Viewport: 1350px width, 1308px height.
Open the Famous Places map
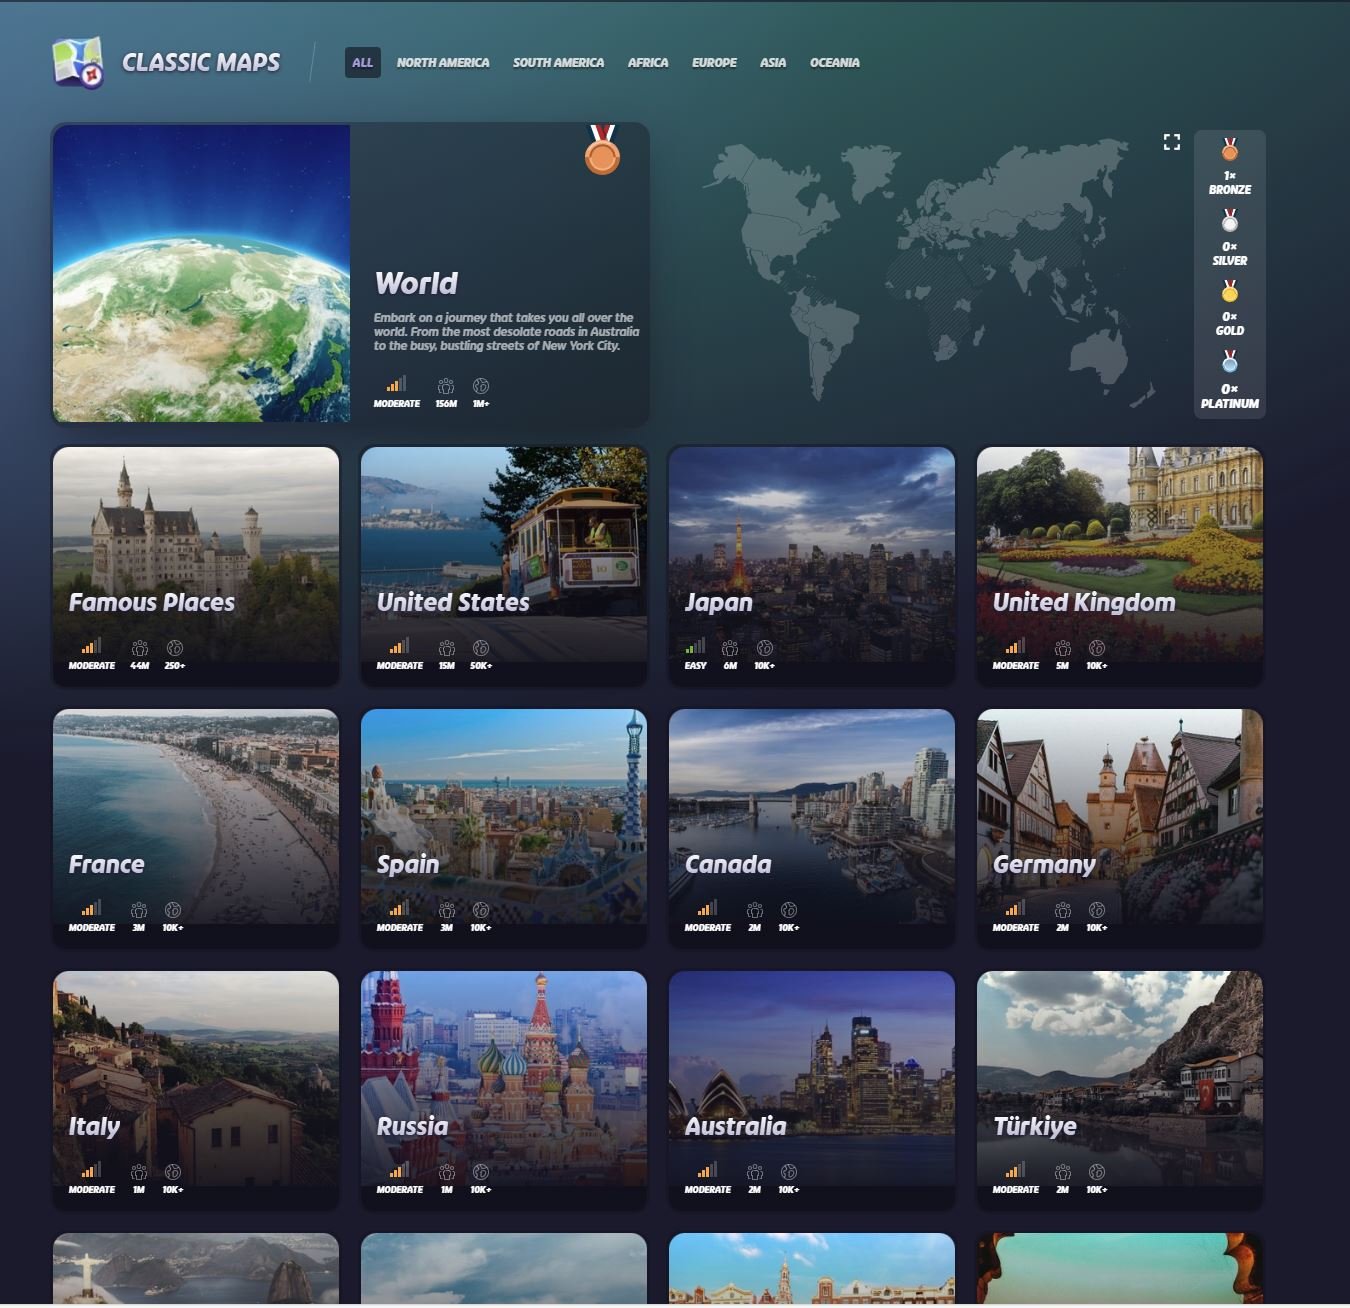click(196, 565)
